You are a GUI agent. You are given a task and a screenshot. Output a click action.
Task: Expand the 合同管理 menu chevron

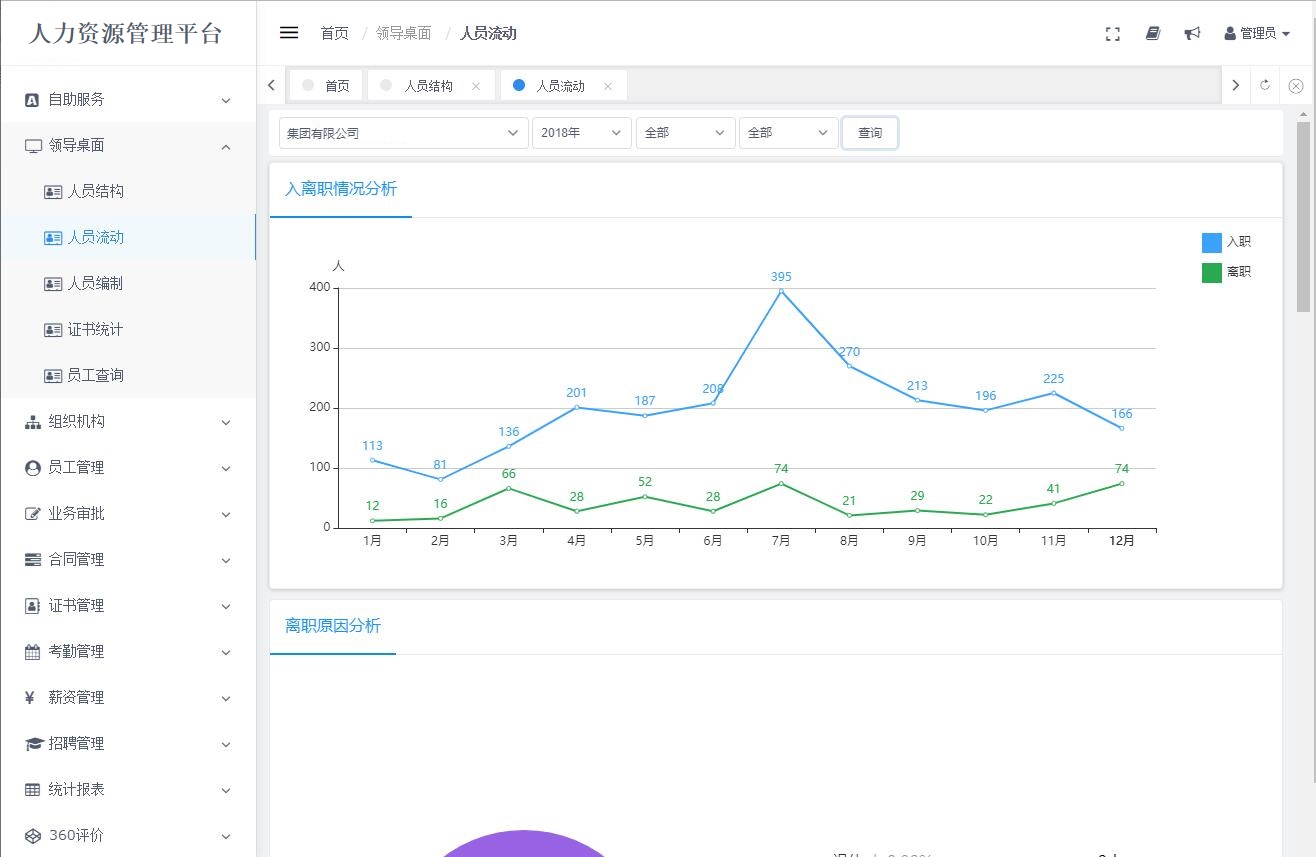(x=226, y=560)
